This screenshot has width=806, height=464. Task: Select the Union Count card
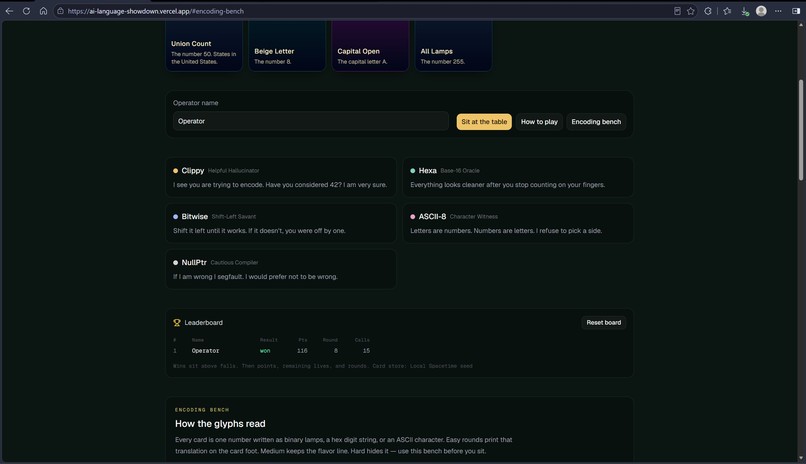204,45
